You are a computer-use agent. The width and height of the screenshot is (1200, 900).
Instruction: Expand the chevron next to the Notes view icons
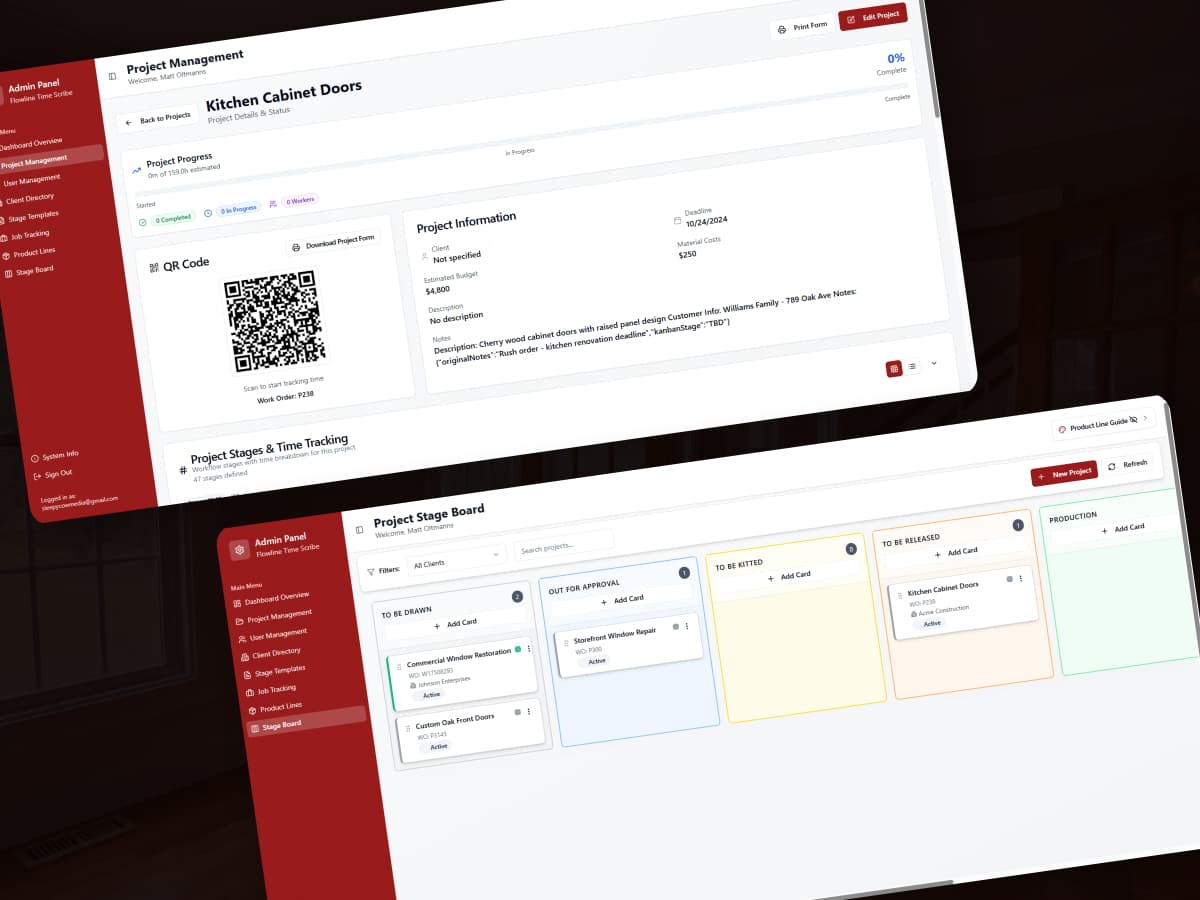[x=934, y=363]
